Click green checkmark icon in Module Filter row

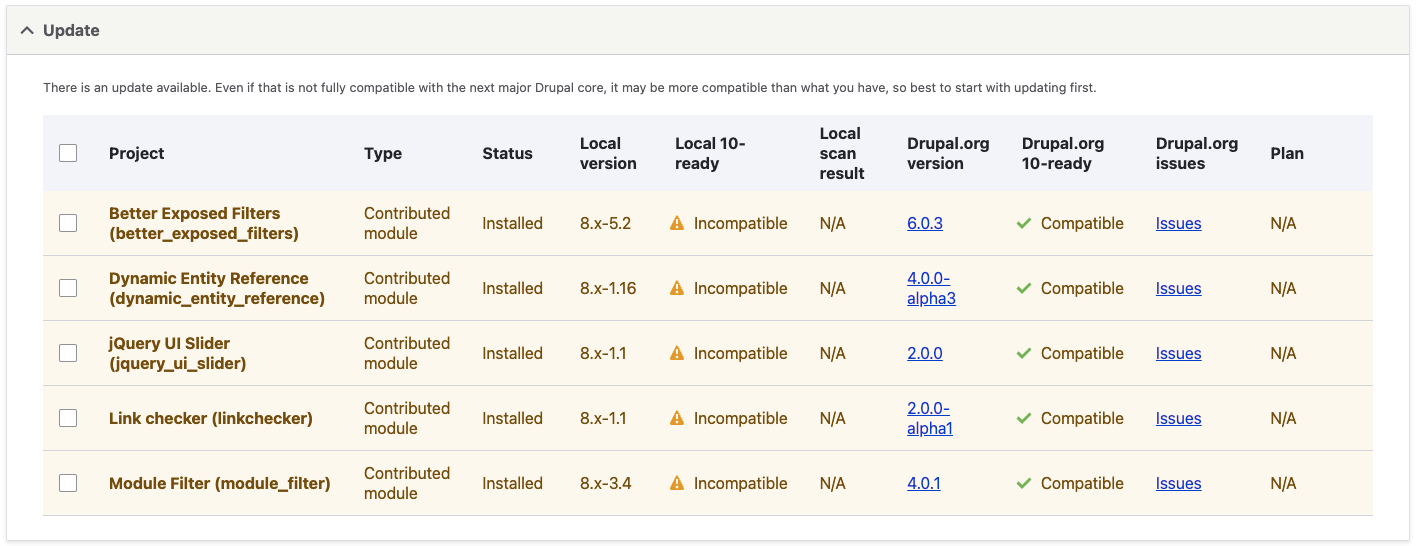pyautogui.click(x=1023, y=483)
